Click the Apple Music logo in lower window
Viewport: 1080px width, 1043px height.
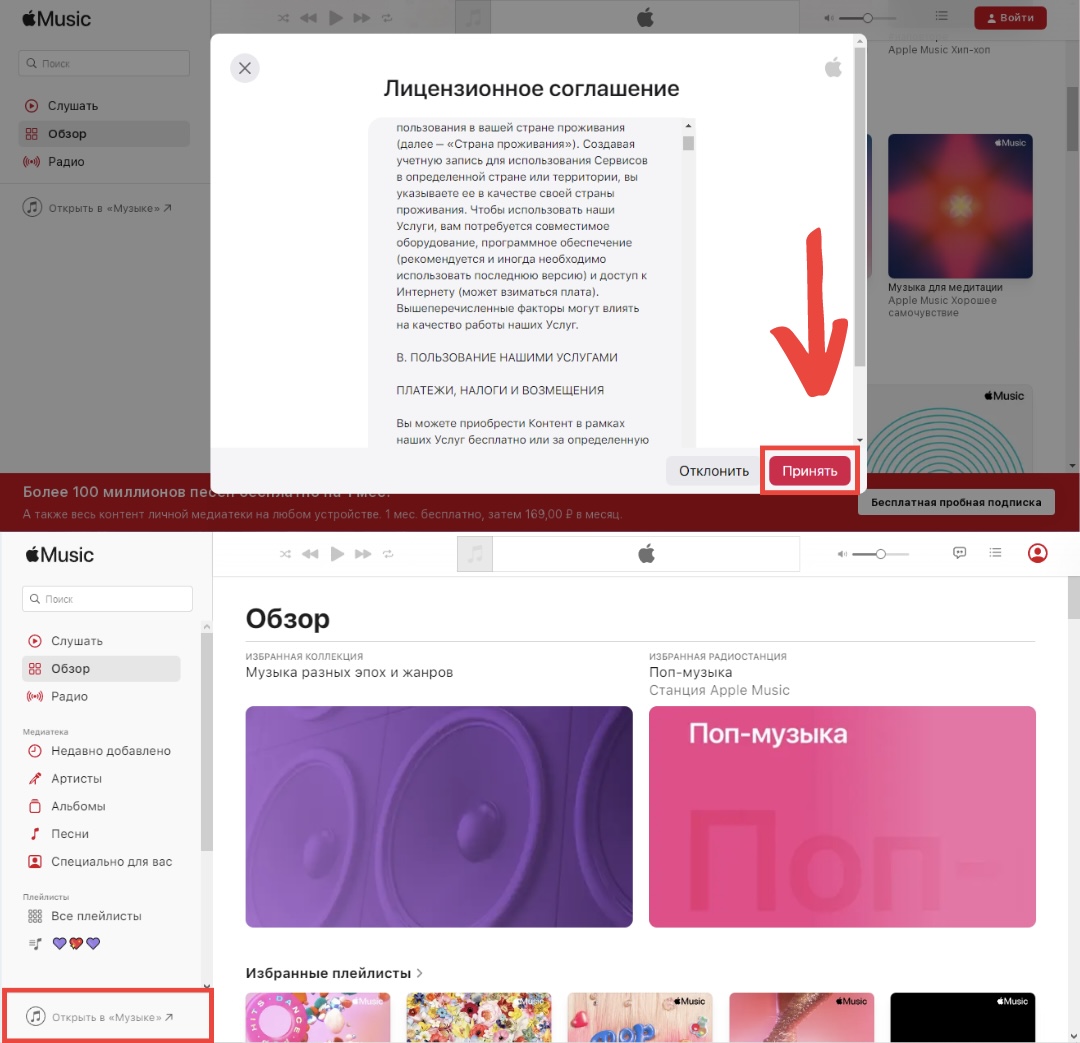[59, 555]
